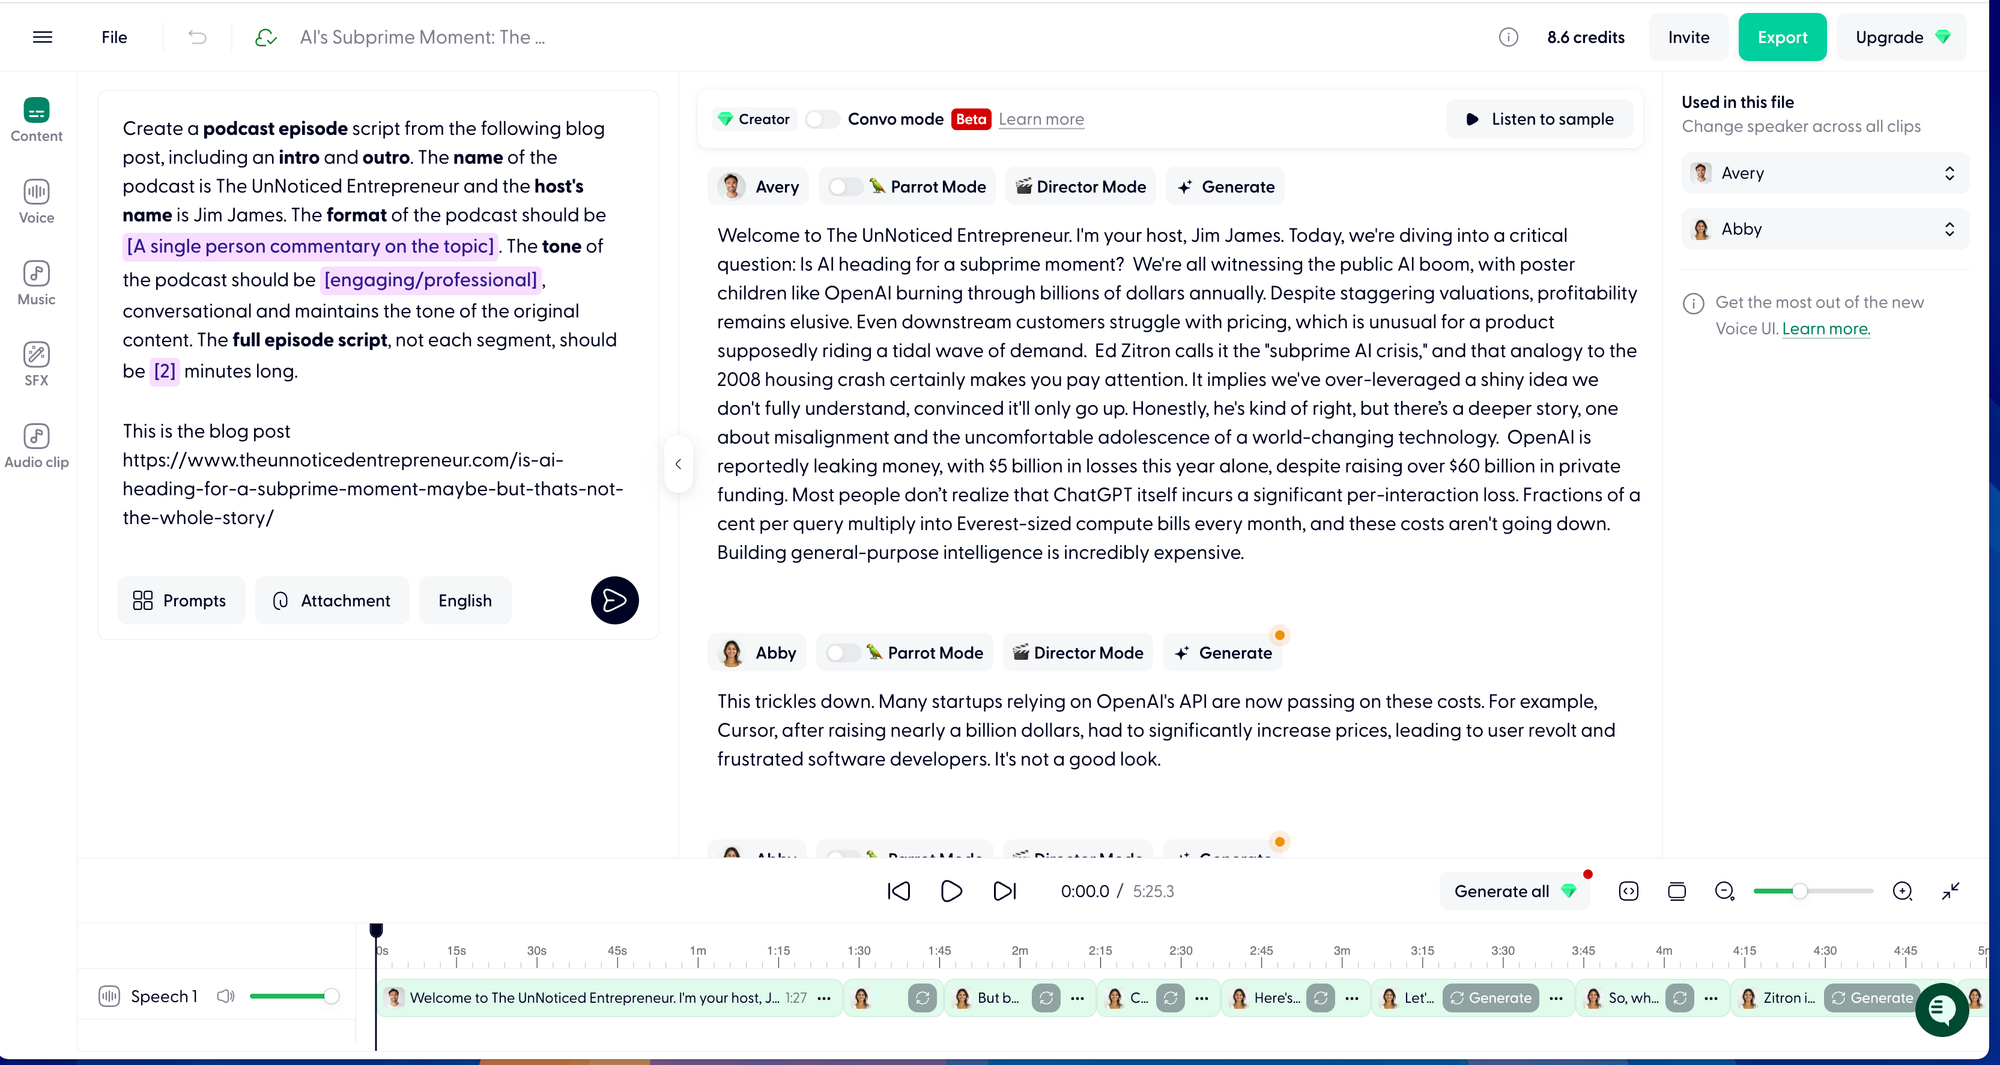This screenshot has height=1065, width=2000.
Task: Generate audio for Abby's clip
Action: 1223,653
